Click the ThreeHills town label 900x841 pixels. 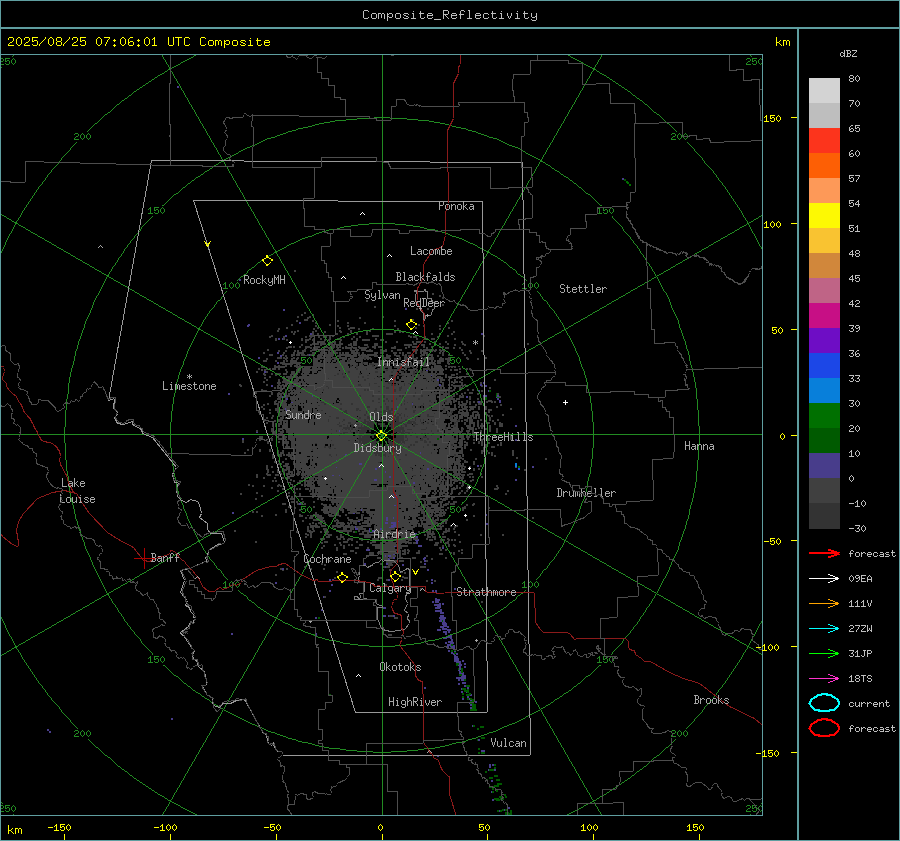pyautogui.click(x=503, y=437)
